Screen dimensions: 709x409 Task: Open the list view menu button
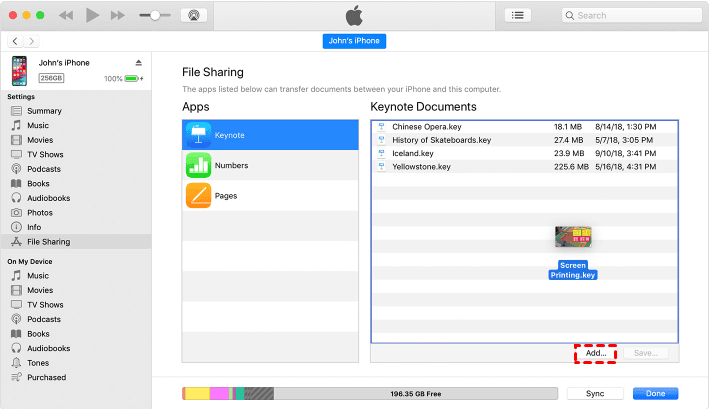[x=517, y=15]
